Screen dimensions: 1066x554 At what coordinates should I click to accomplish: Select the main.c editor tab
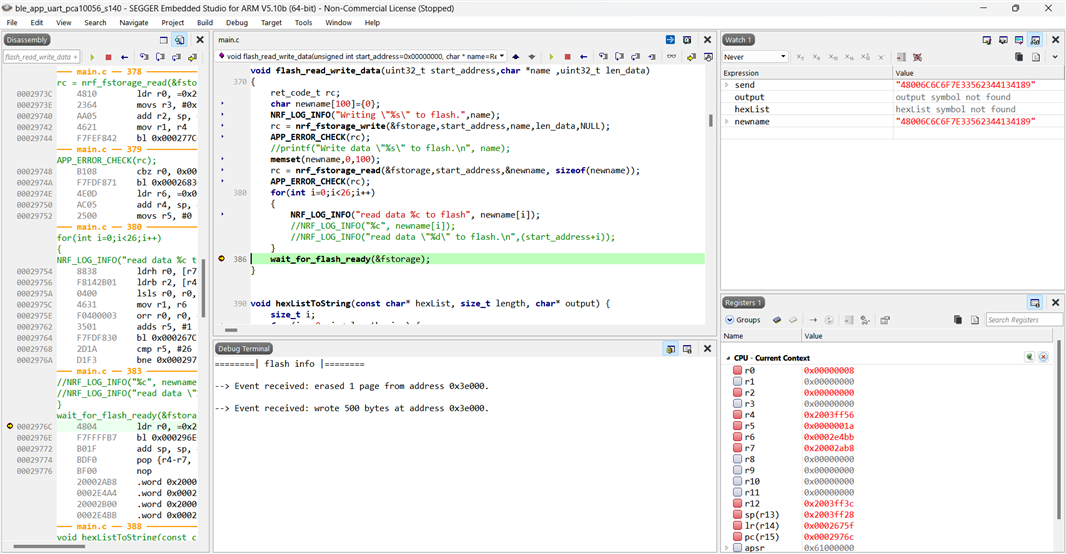pyautogui.click(x=229, y=40)
